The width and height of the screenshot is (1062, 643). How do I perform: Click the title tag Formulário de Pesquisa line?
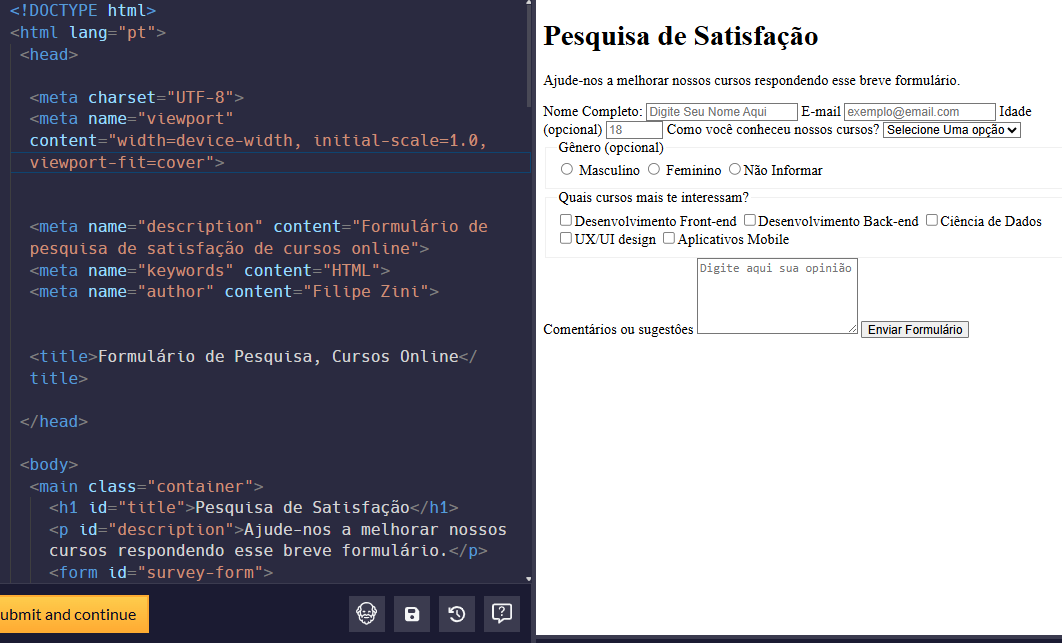click(x=253, y=367)
